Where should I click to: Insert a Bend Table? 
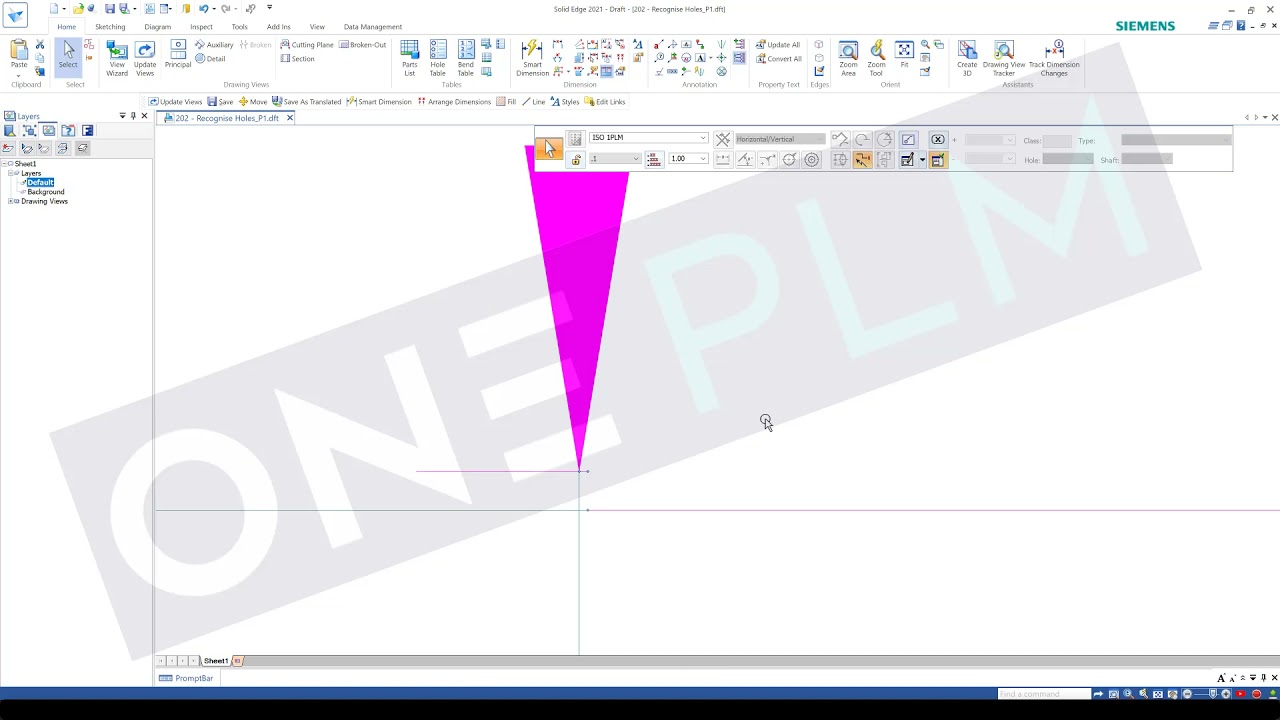click(x=466, y=59)
